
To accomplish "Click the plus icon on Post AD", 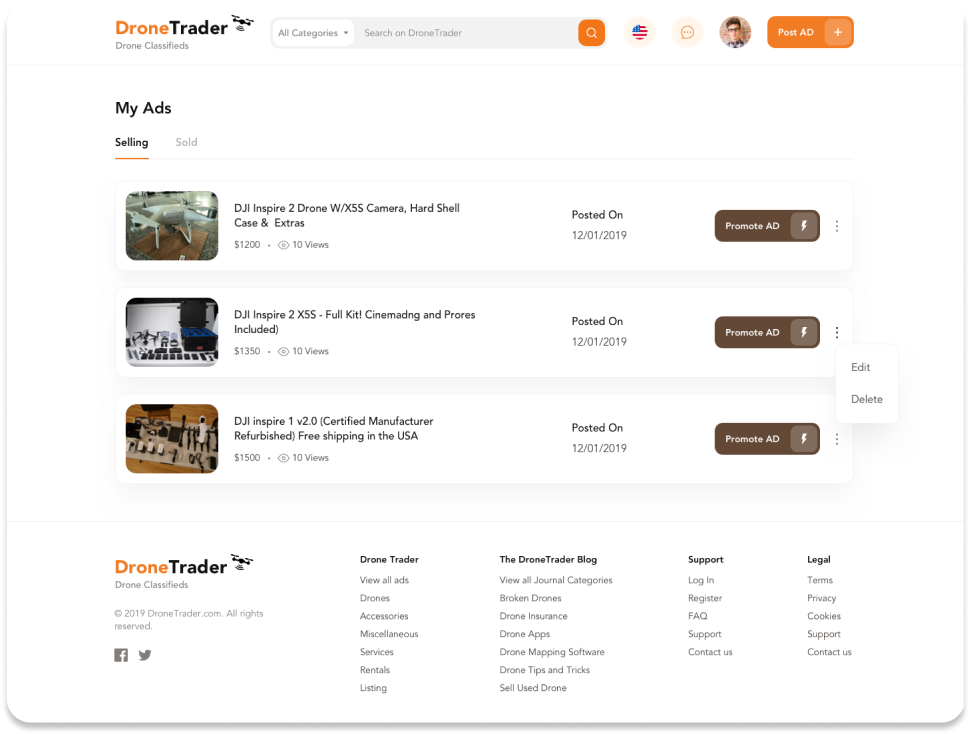I will pyautogui.click(x=837, y=32).
